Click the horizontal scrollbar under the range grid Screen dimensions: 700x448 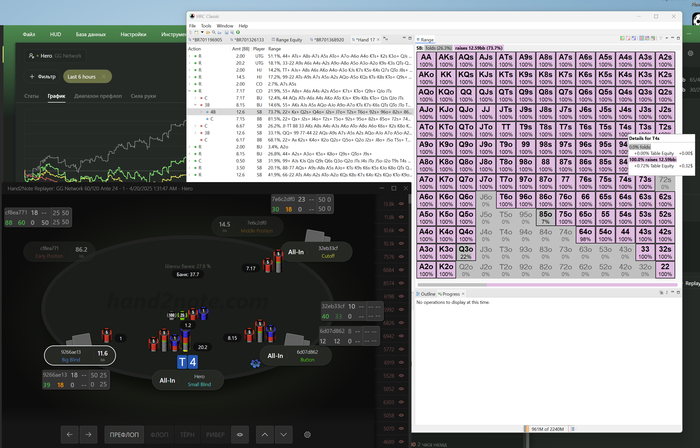547,284
